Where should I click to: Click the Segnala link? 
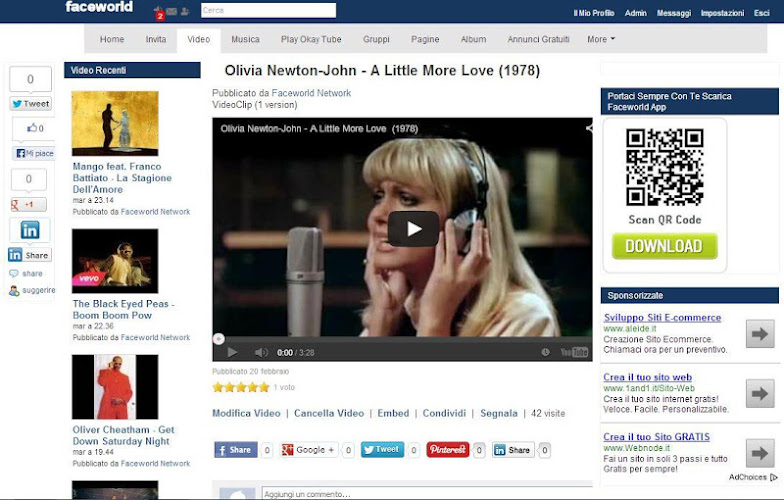pos(498,414)
